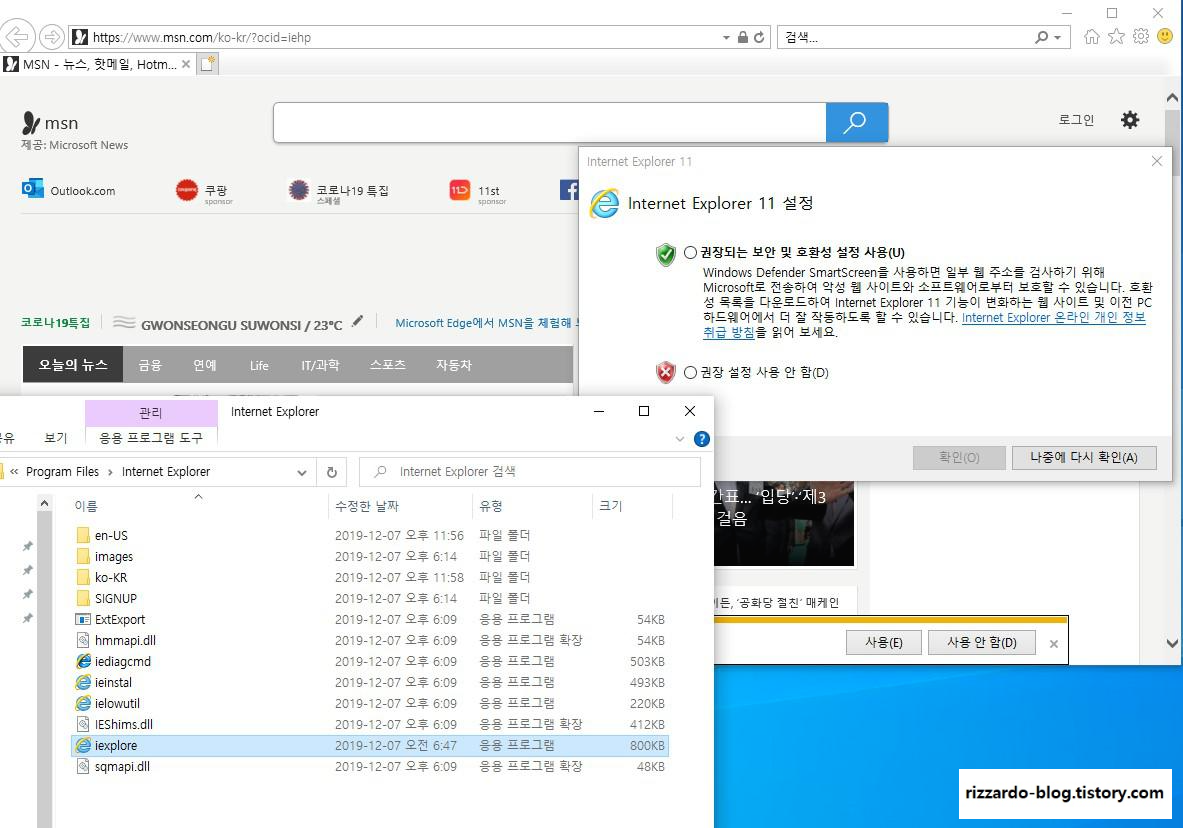Click the msn logo
Viewport: 1183px width, 828px height.
pos(50,122)
